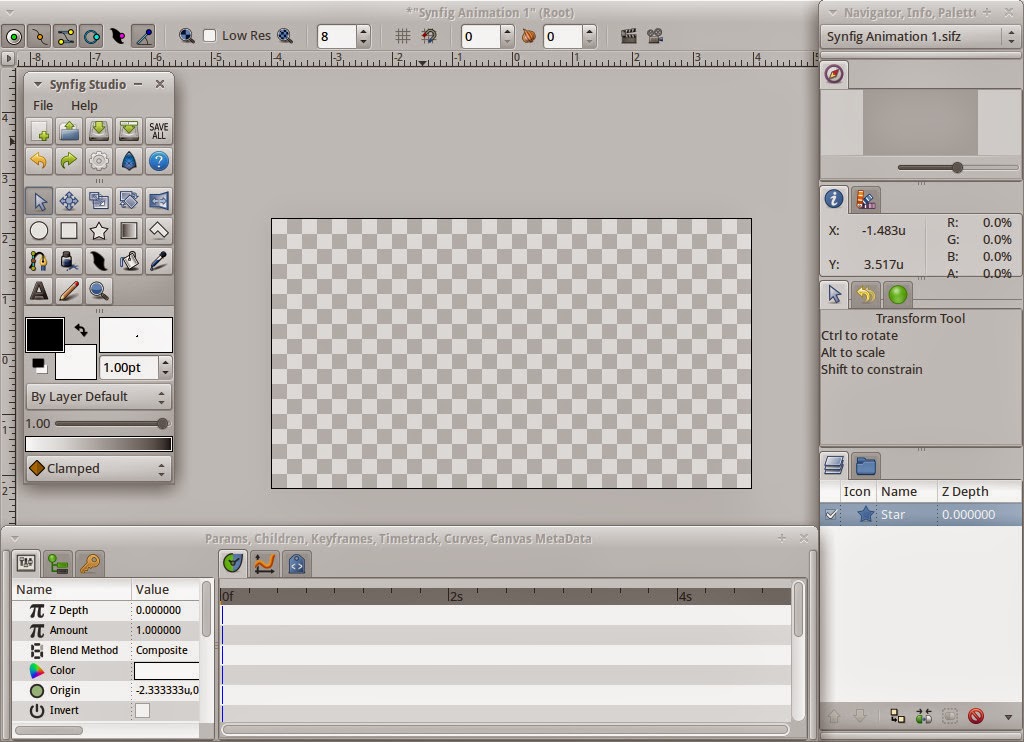The height and width of the screenshot is (742, 1024).
Task: Expand the Params panel title arrow
Action: (14, 538)
